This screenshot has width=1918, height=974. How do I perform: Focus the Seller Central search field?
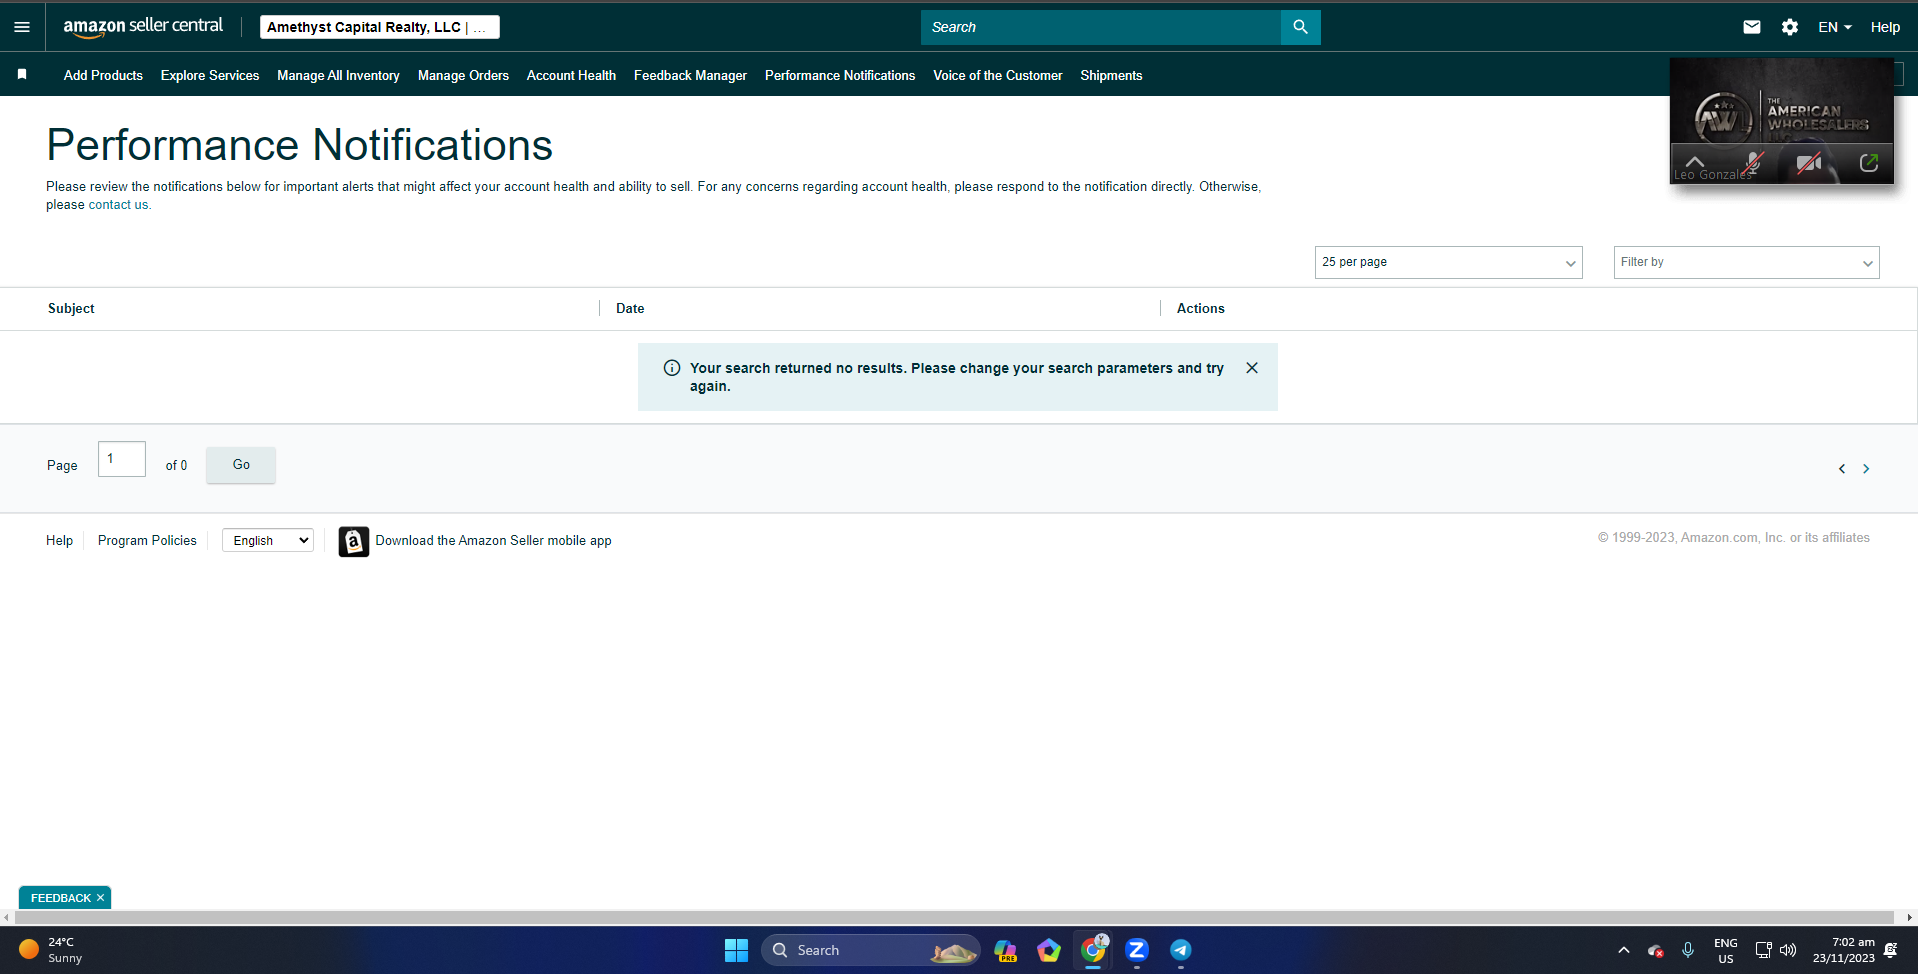1100,27
